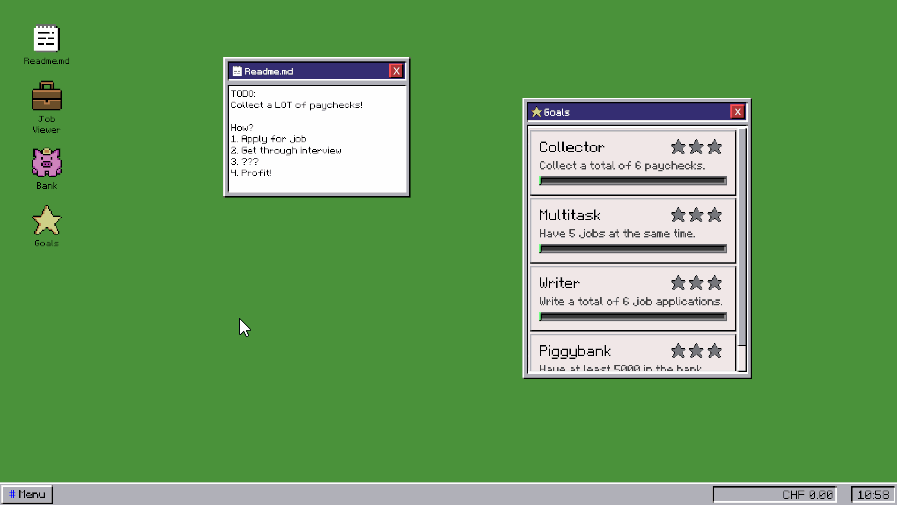Close the Goals window
Image resolution: width=897 pixels, height=505 pixels.
[x=737, y=112]
